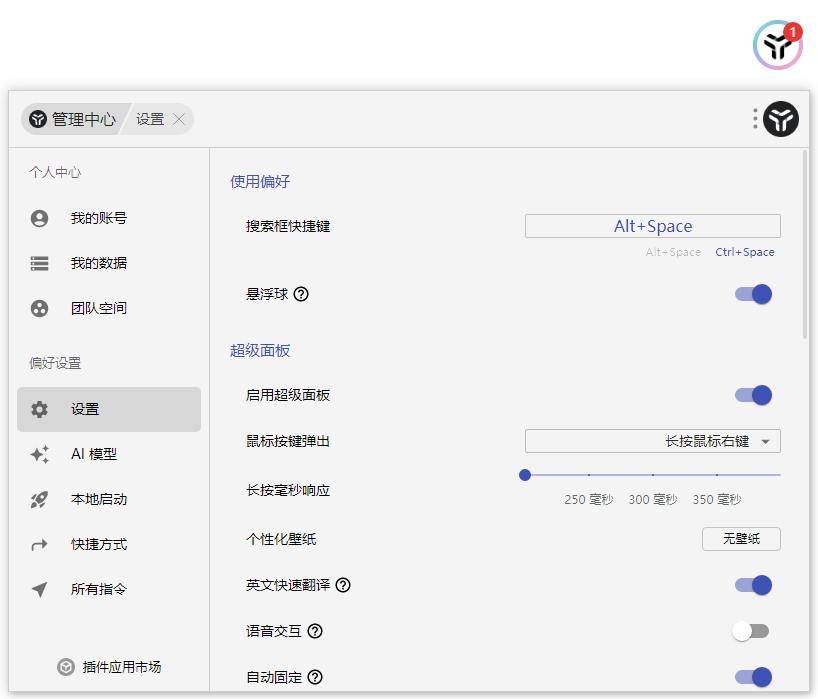Enable the 语音交互 voice interaction toggle
Screen dimensions: 818x699
[751, 631]
